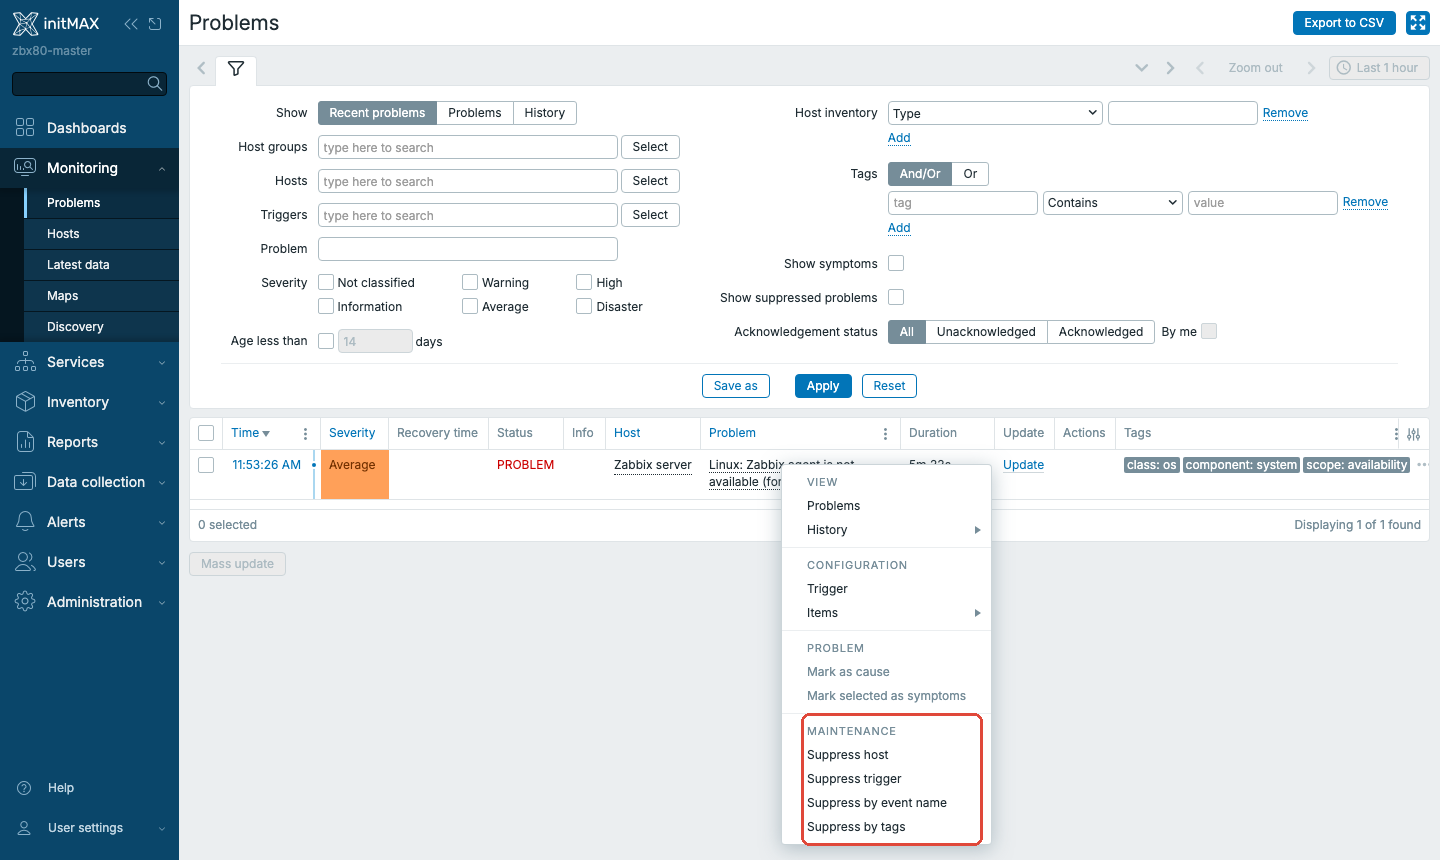Click the Monitoring section icon
This screenshot has height=860, width=1440.
coord(25,167)
